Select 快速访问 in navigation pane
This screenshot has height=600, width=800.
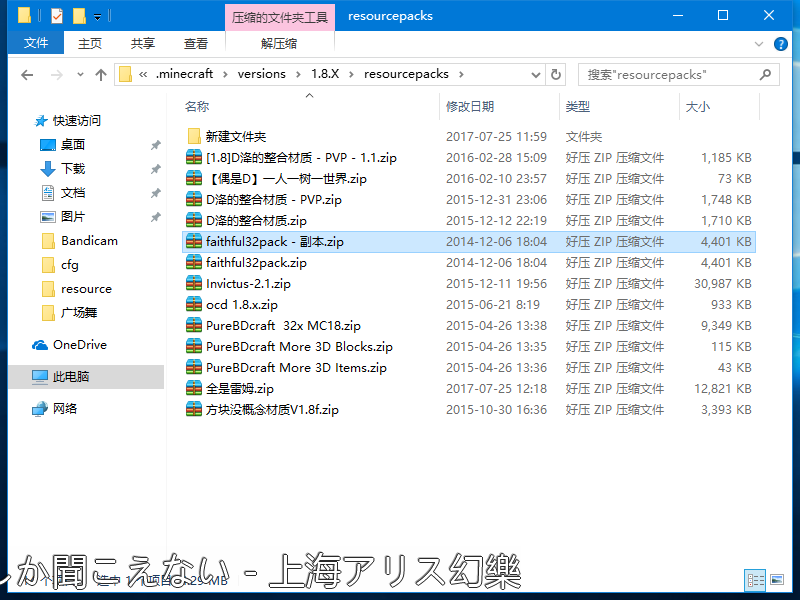coord(77,121)
